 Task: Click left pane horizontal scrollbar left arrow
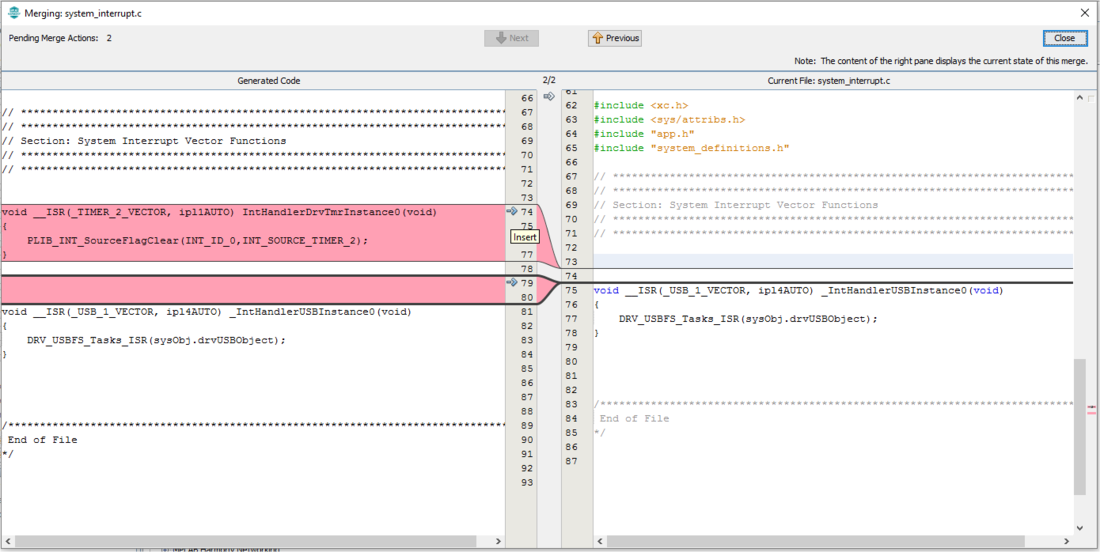(x=6, y=541)
